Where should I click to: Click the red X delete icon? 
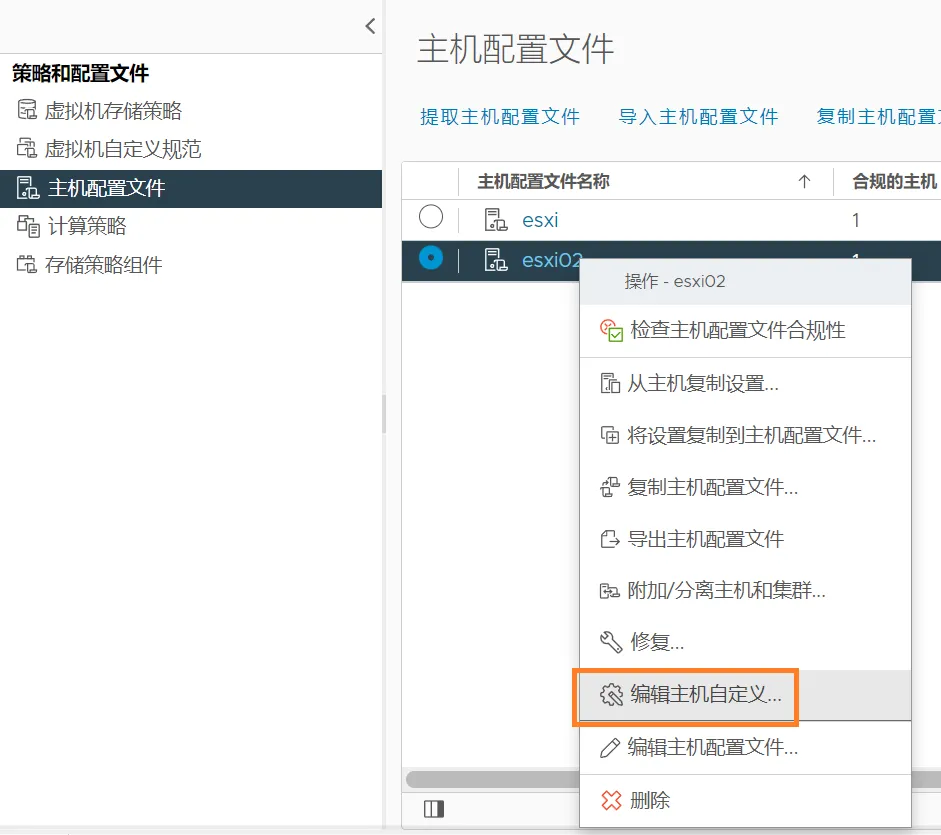click(611, 800)
